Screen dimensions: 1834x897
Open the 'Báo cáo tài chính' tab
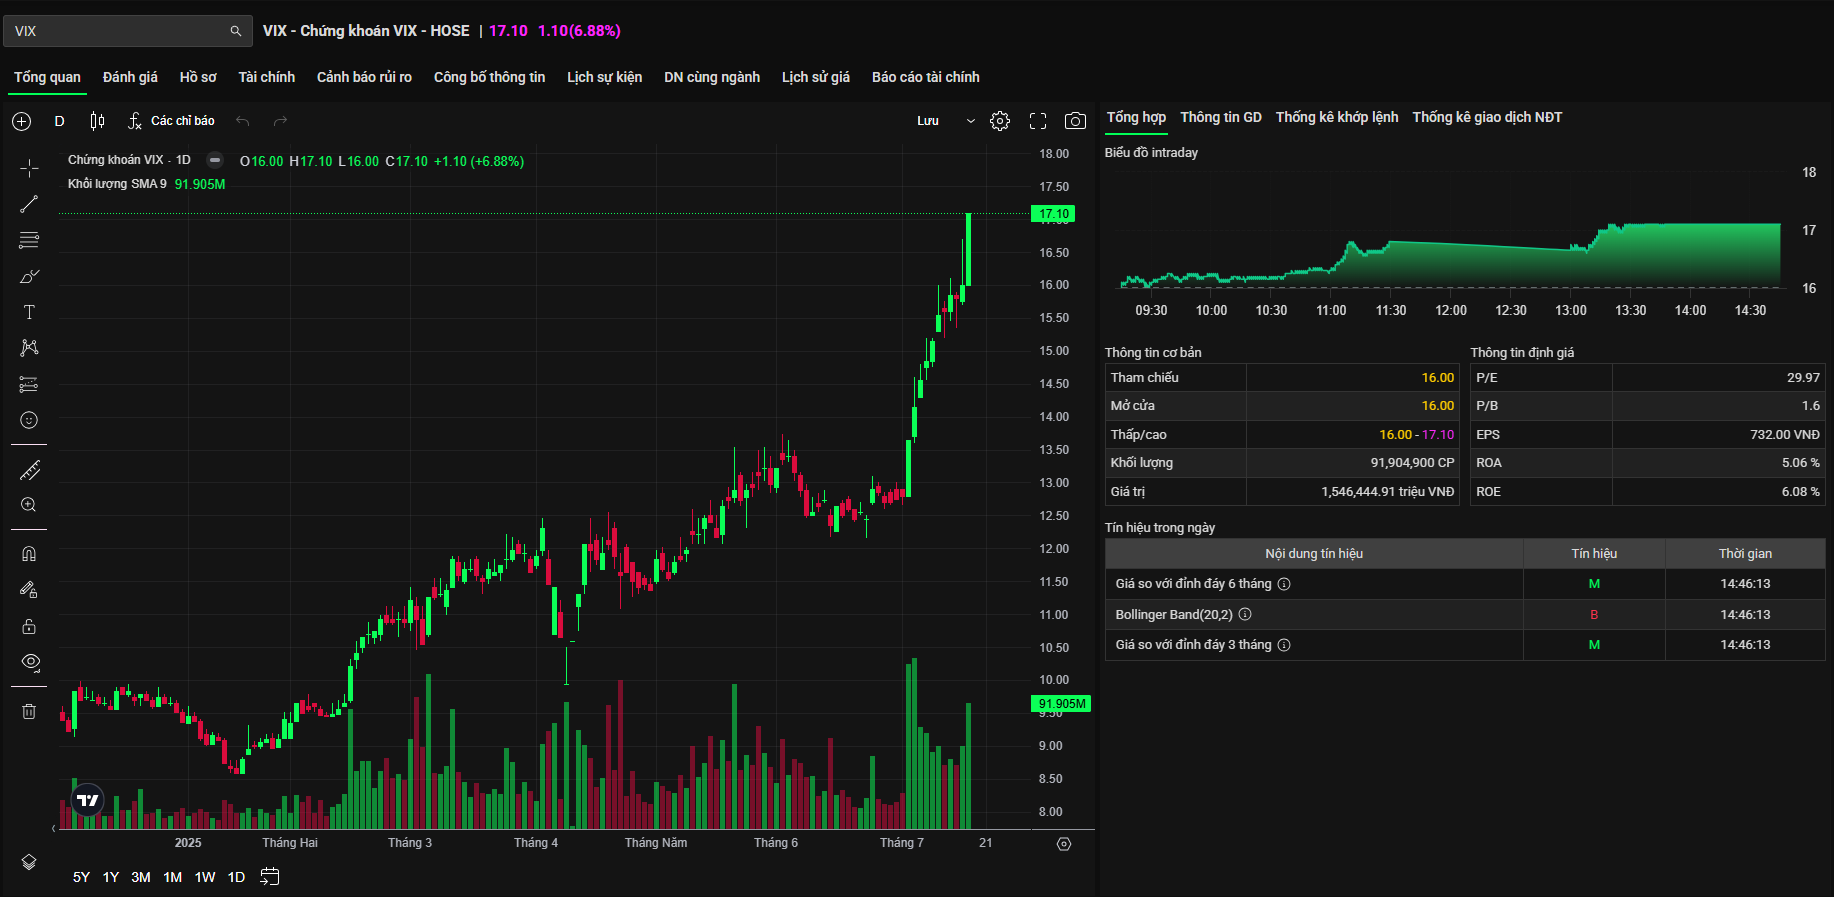click(x=926, y=77)
